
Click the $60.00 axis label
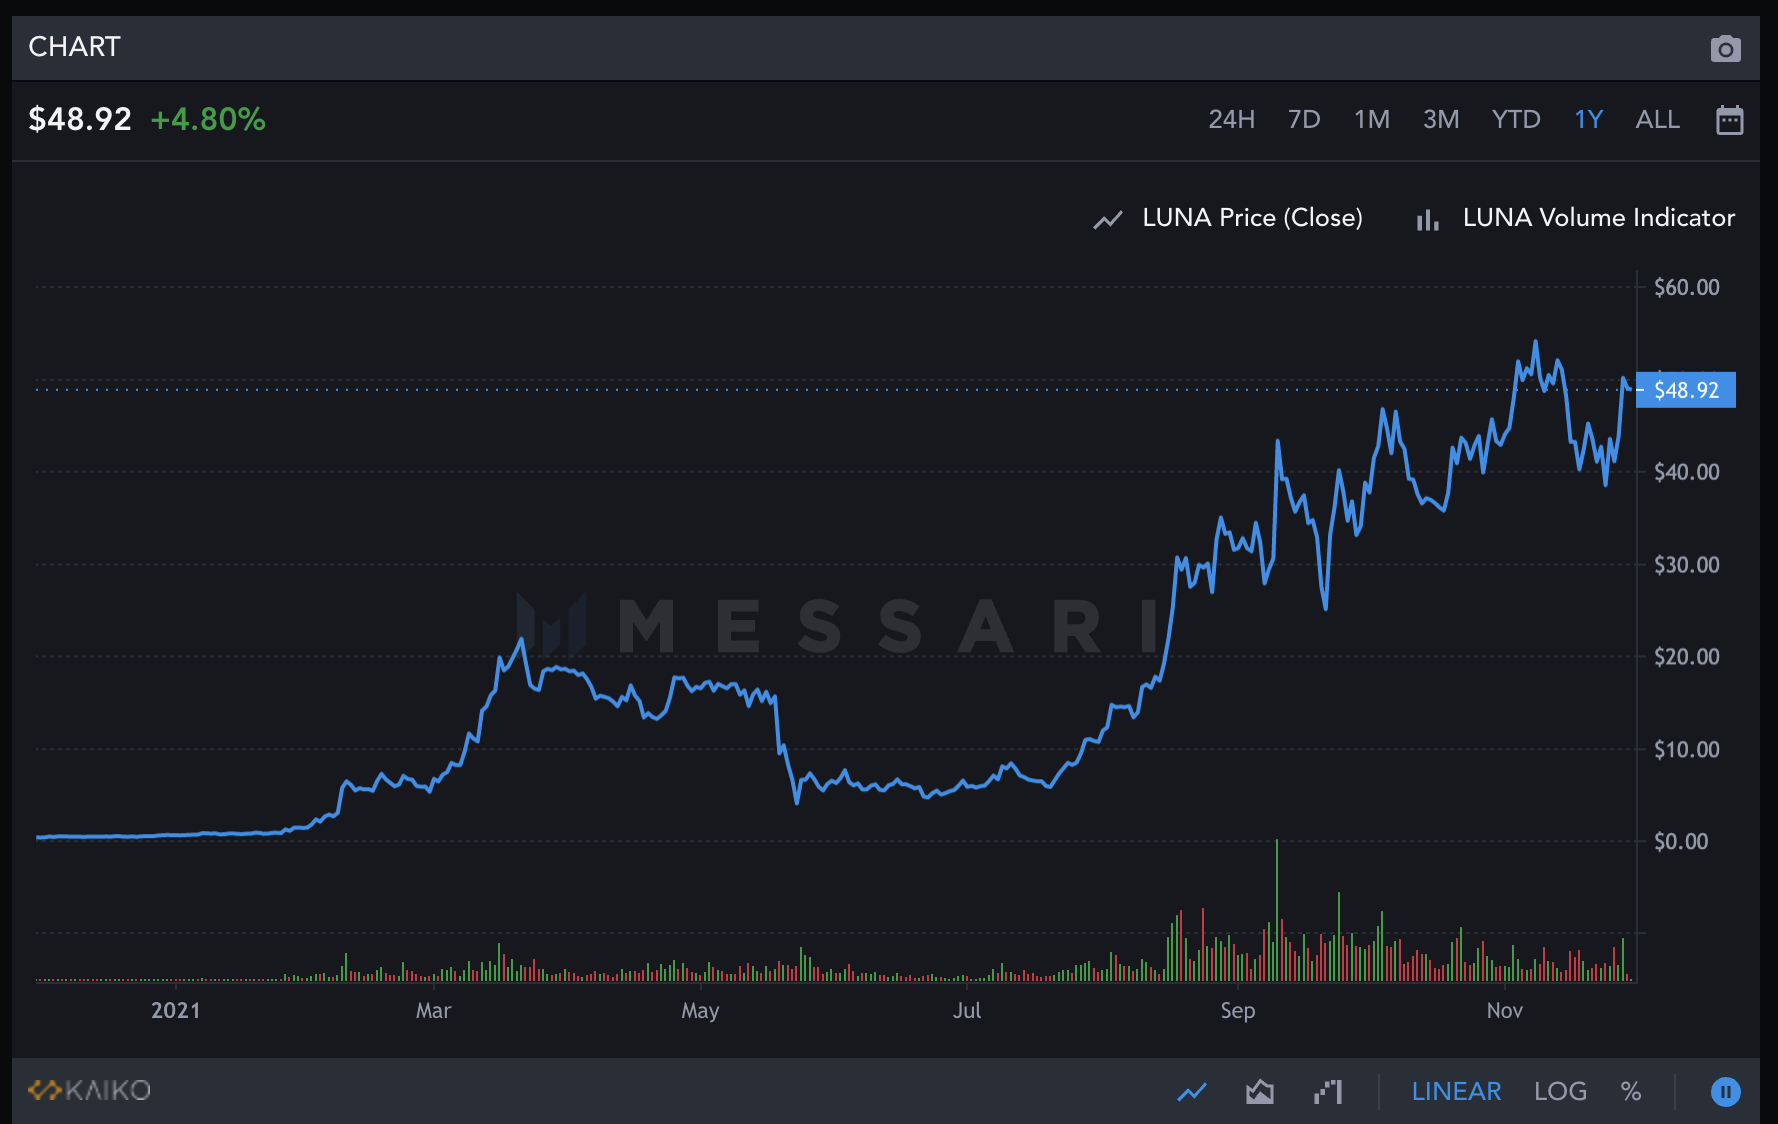tap(1687, 288)
